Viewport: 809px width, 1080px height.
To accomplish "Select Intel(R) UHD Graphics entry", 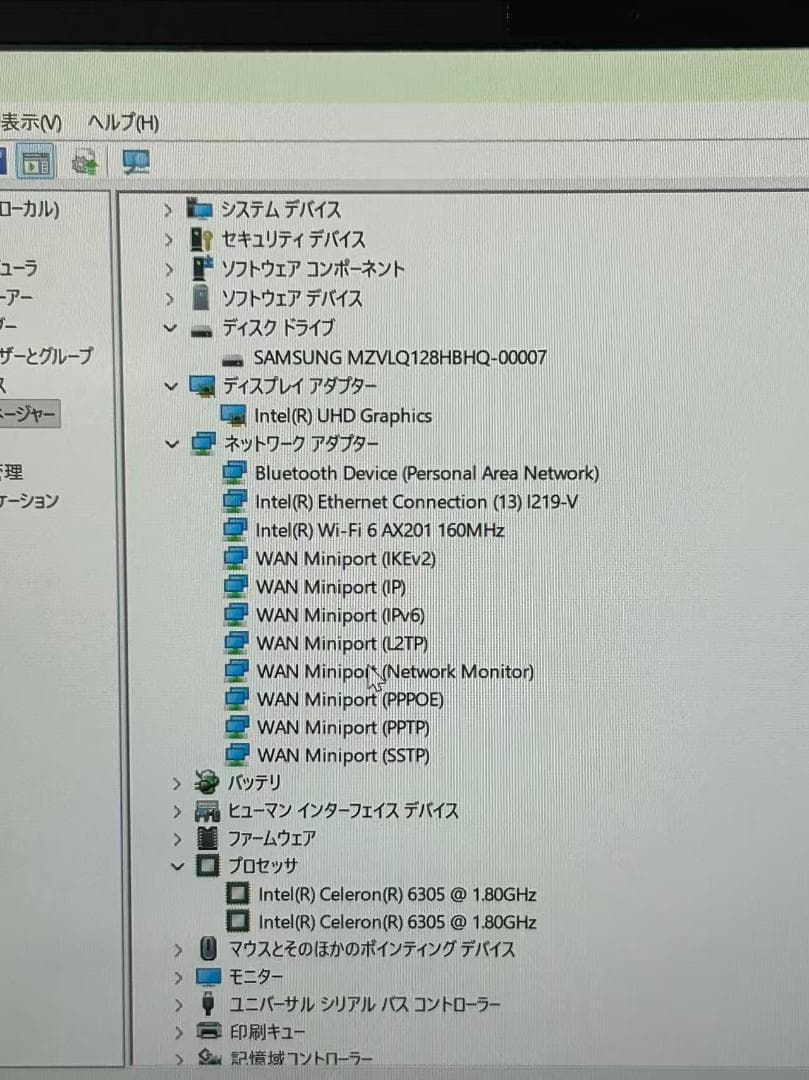I will pyautogui.click(x=343, y=416).
